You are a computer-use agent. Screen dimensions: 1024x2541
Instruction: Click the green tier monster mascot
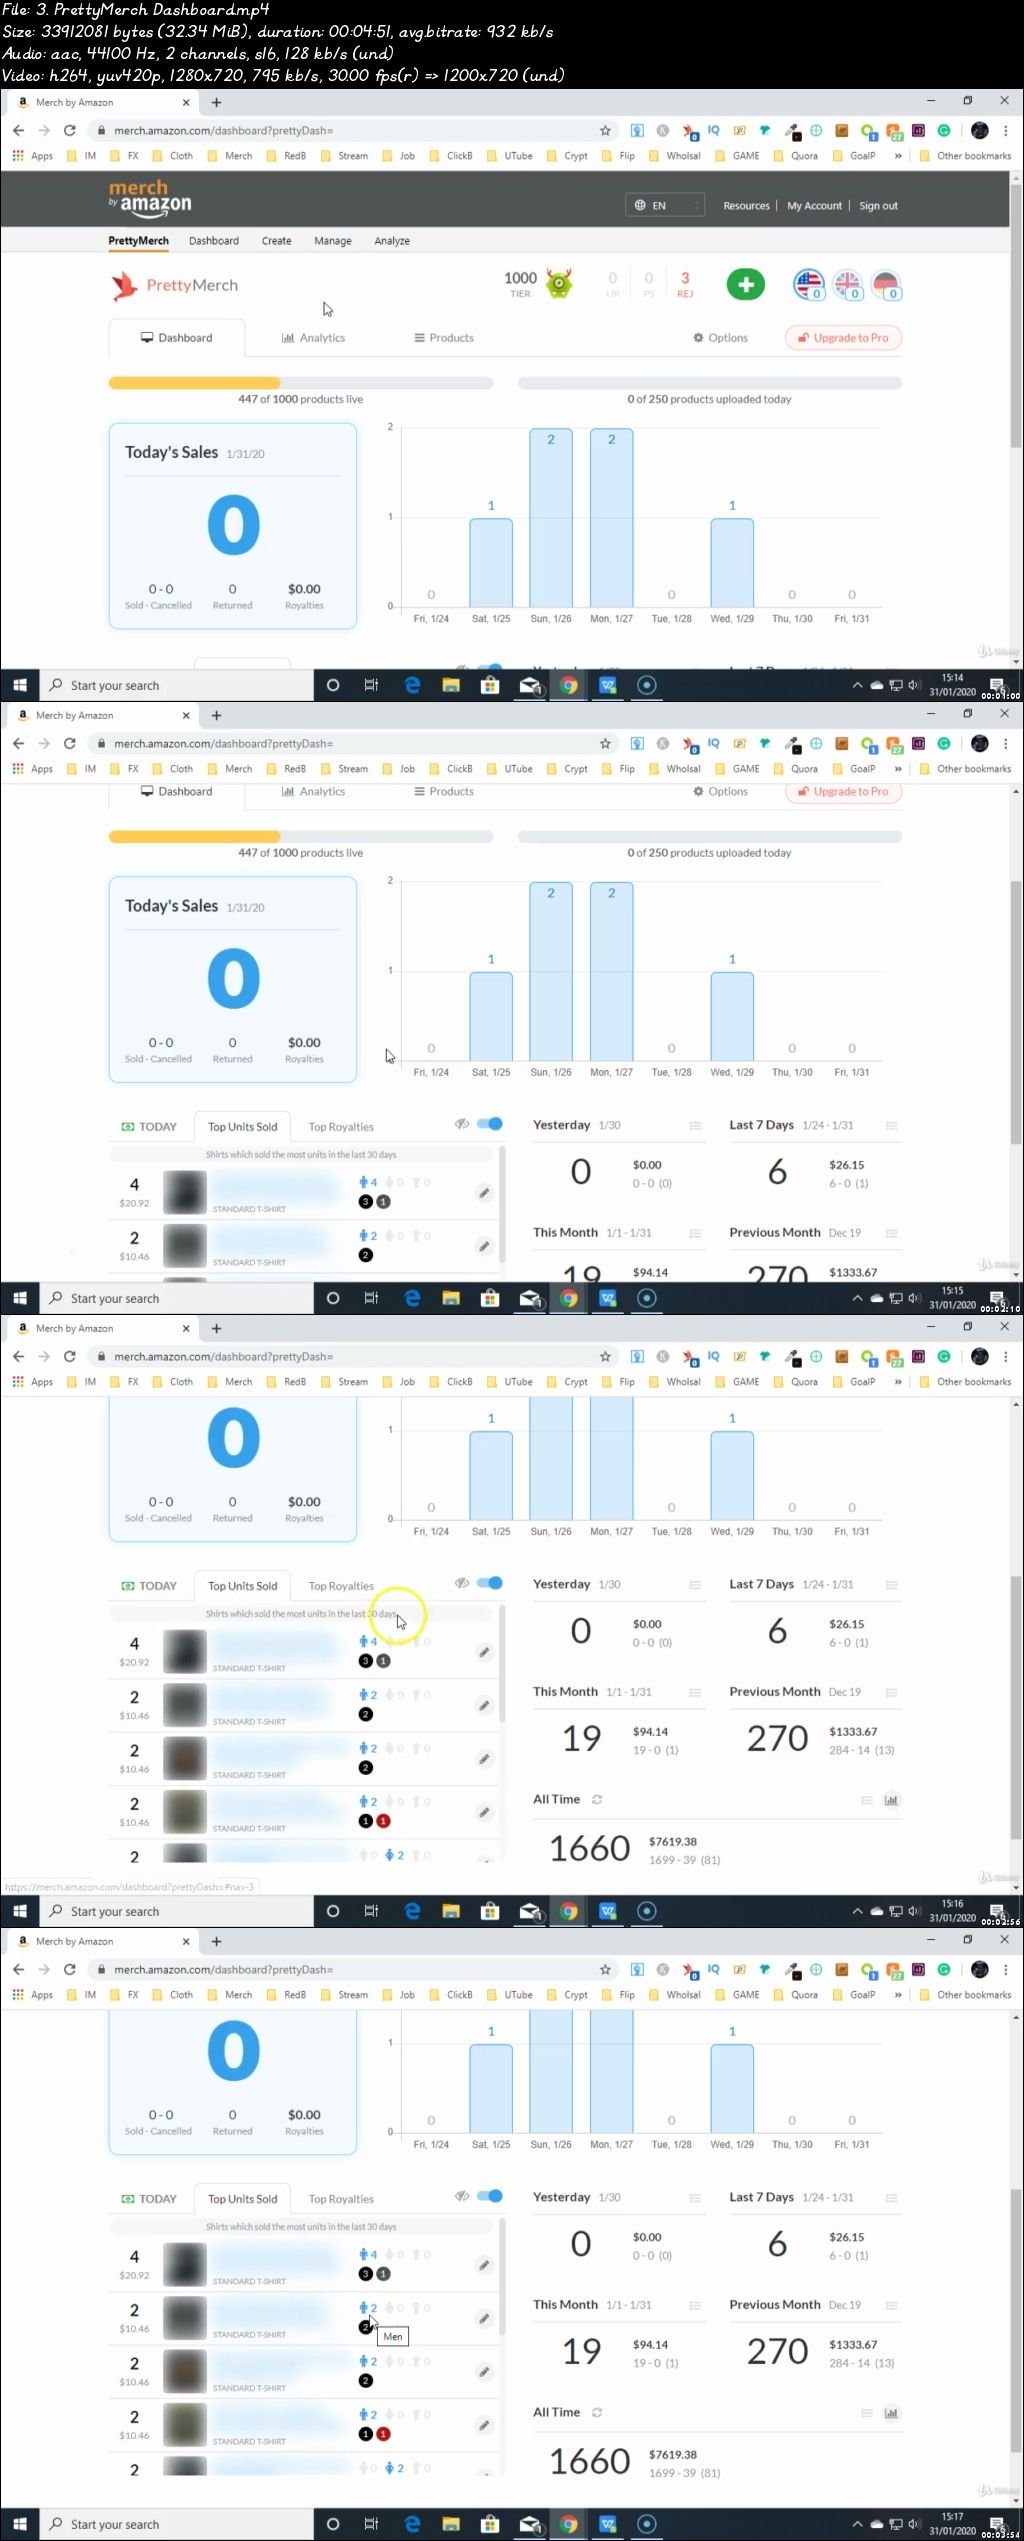point(559,284)
